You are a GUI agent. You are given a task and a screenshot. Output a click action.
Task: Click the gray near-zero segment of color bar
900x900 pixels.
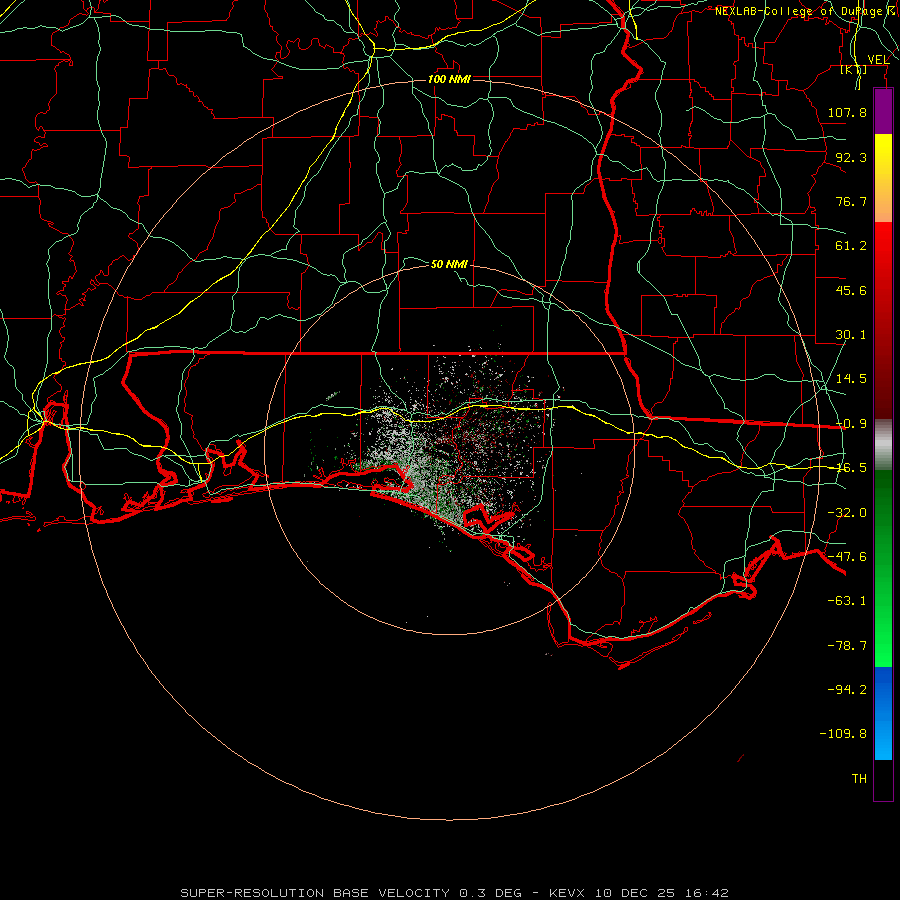pos(883,445)
